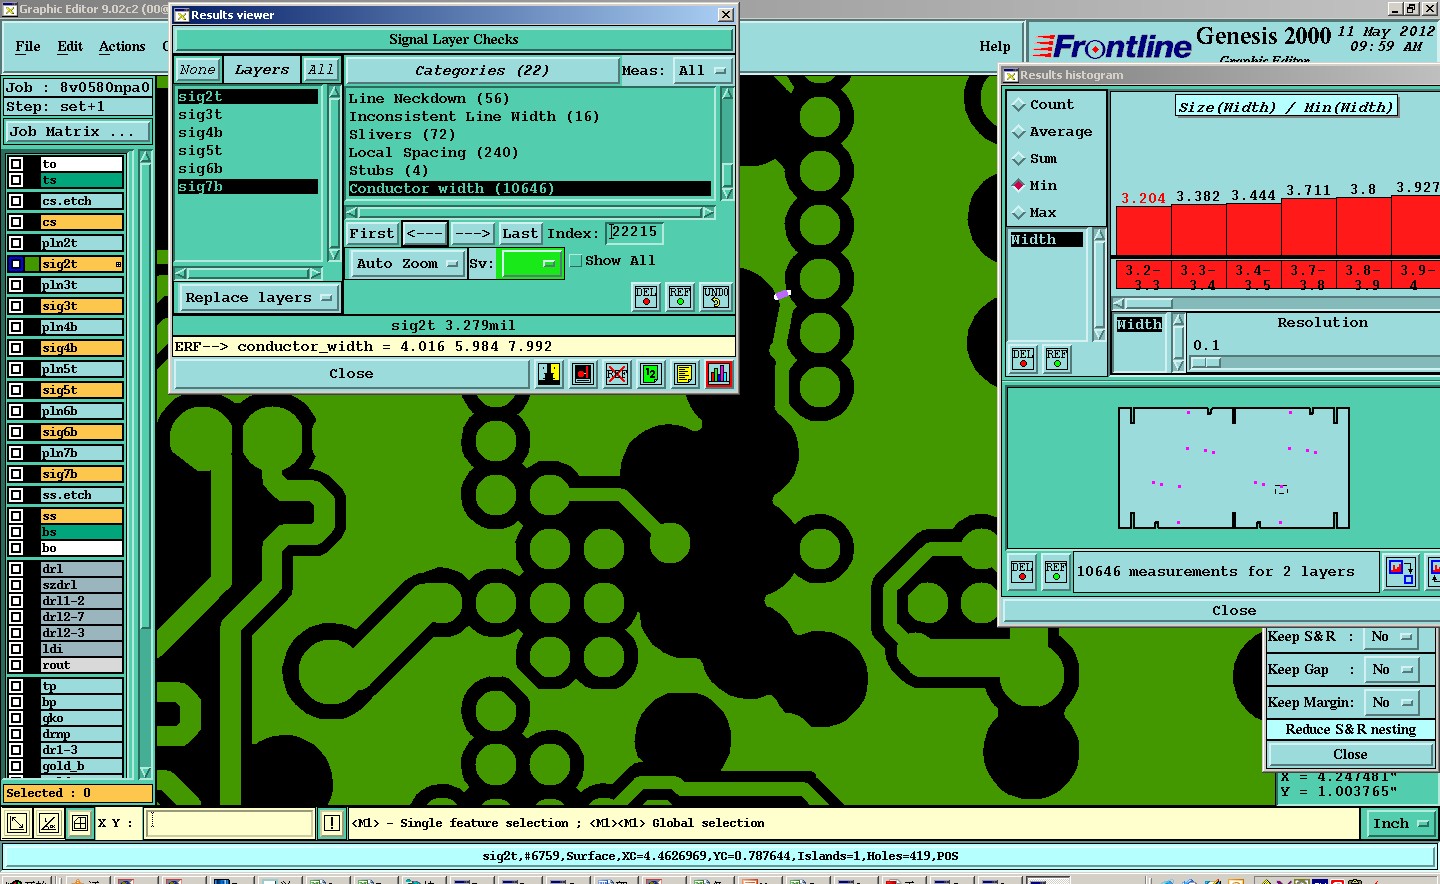This screenshot has height=884, width=1440.
Task: Select Line Neckdown (56) category
Action: pos(429,99)
